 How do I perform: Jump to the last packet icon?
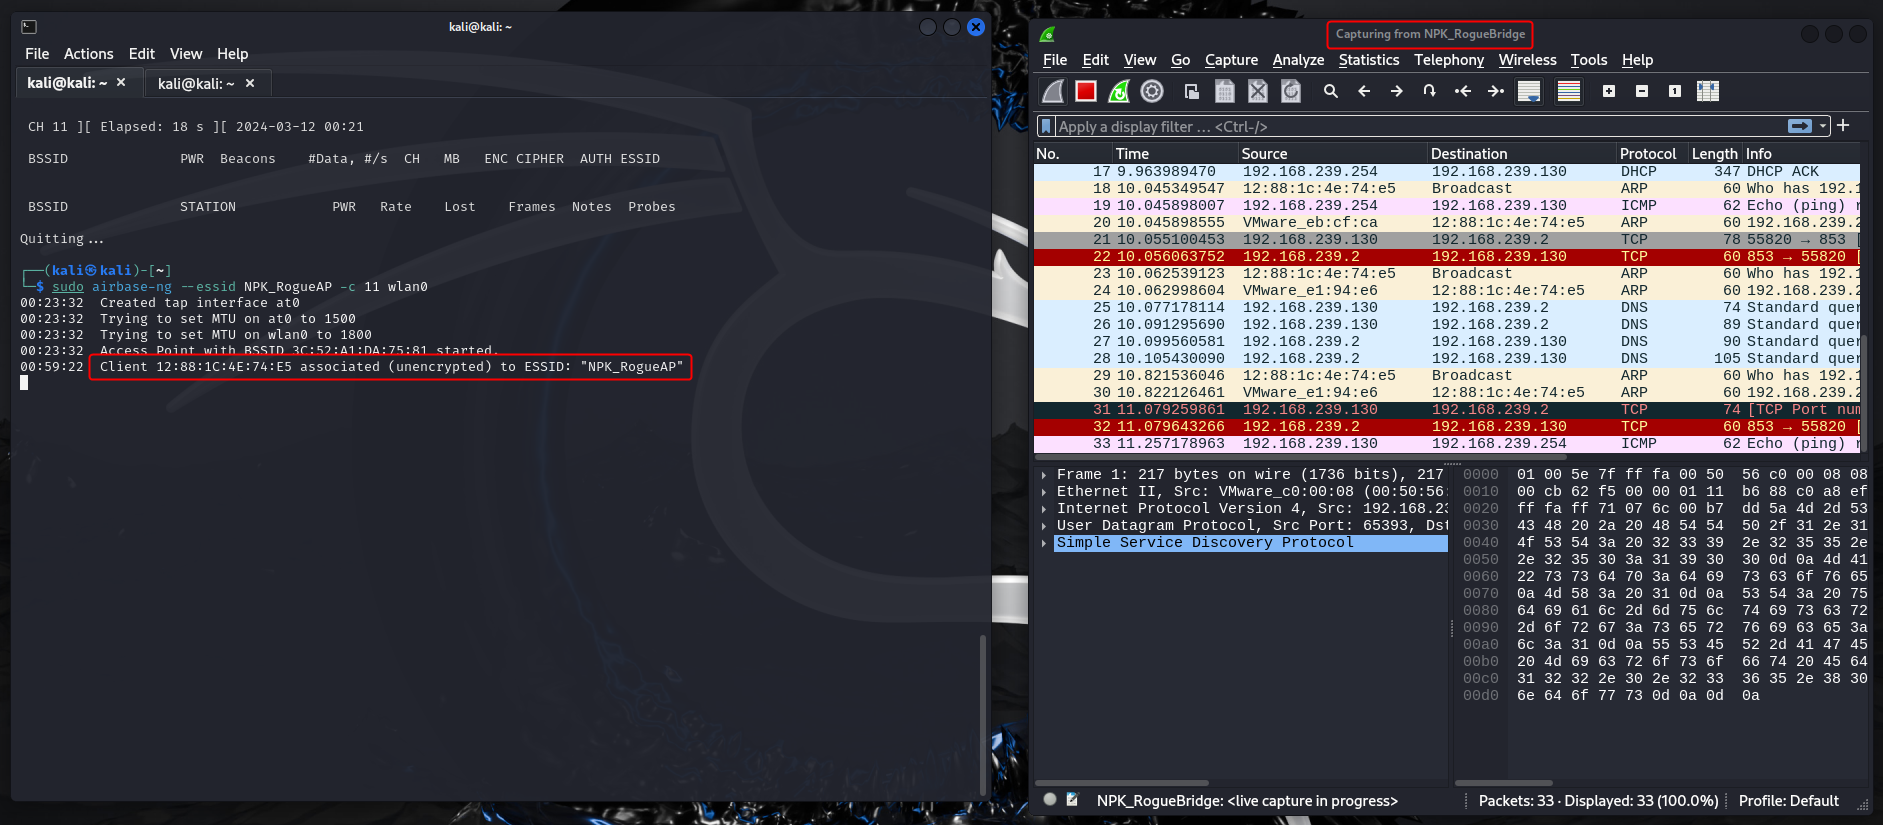tap(1496, 91)
